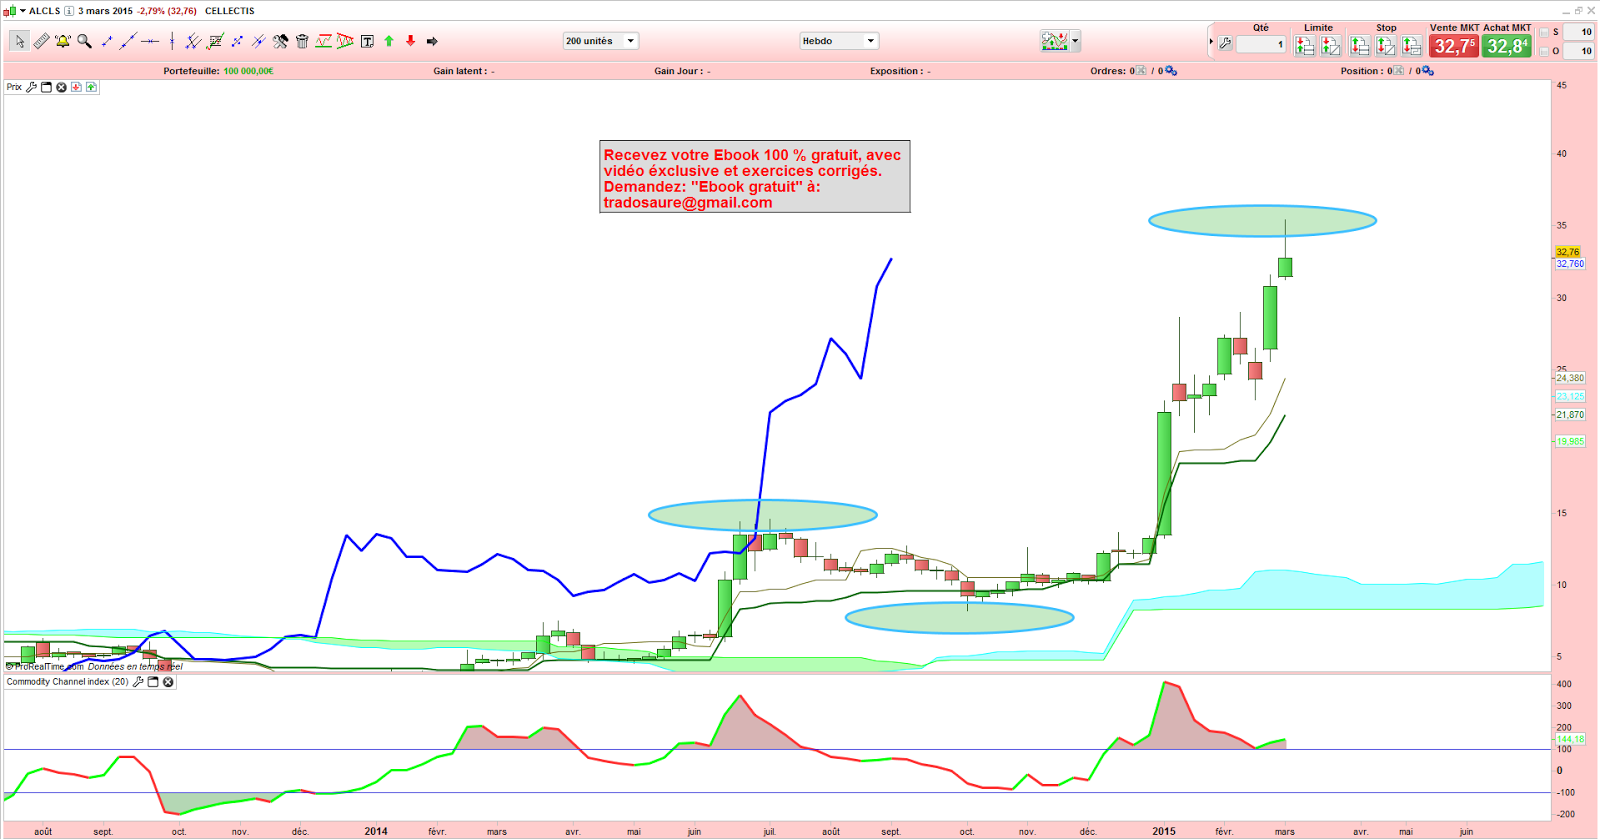Select the parallel channel lines tool
The image size is (1600, 839).
coord(193,41)
